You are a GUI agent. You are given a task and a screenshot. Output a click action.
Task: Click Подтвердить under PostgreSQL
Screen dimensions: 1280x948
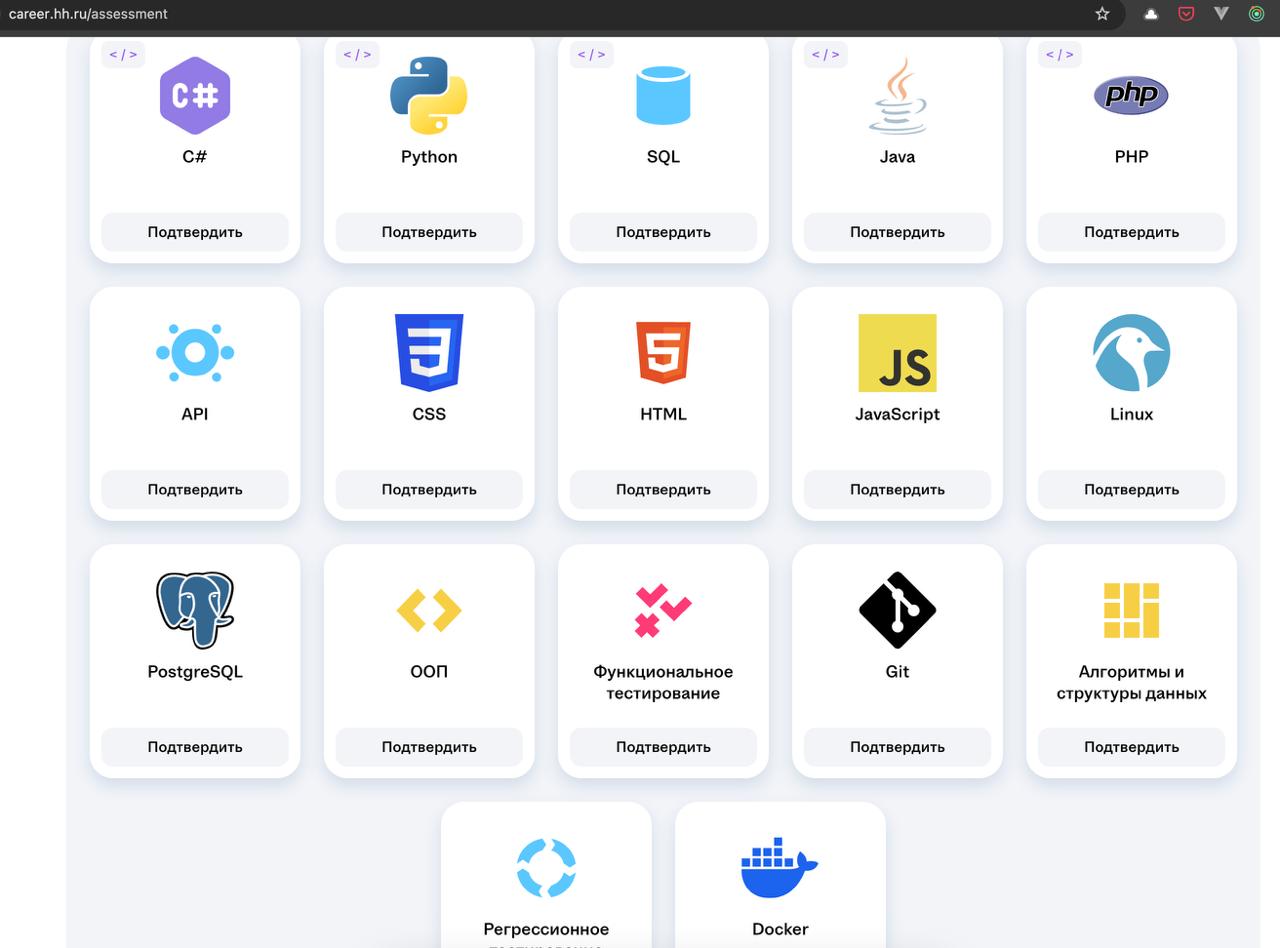click(x=195, y=747)
